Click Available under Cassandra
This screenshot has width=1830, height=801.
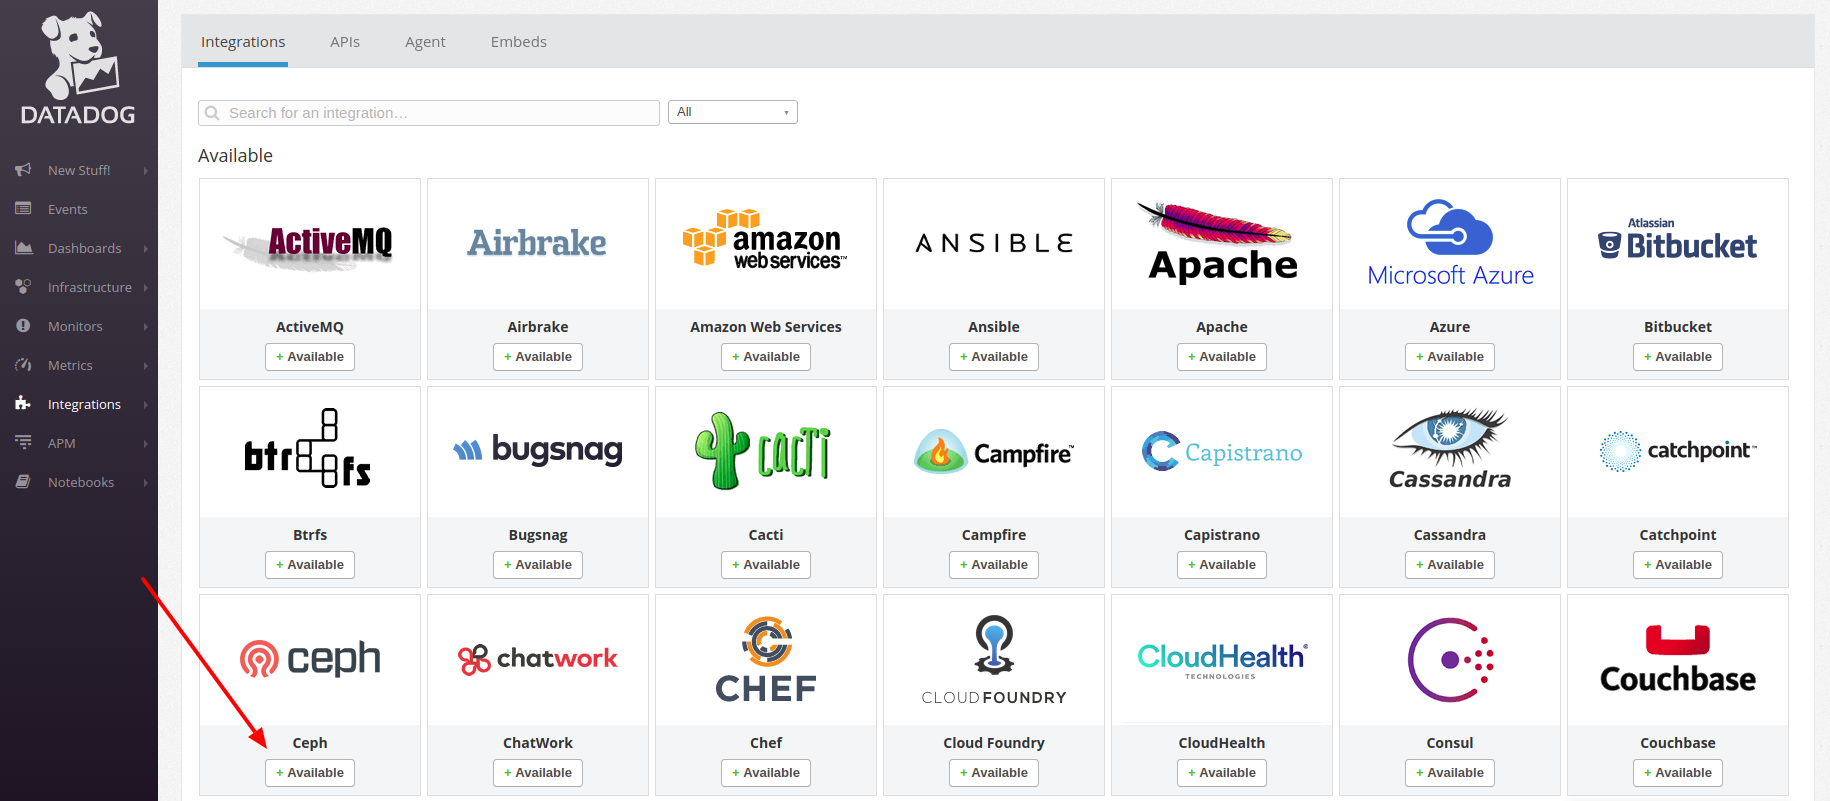[x=1450, y=565]
